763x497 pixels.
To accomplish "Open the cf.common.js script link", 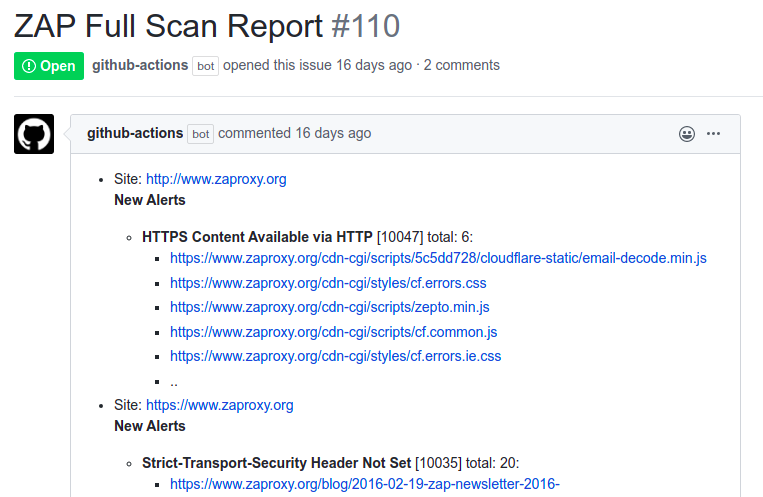I will point(333,331).
